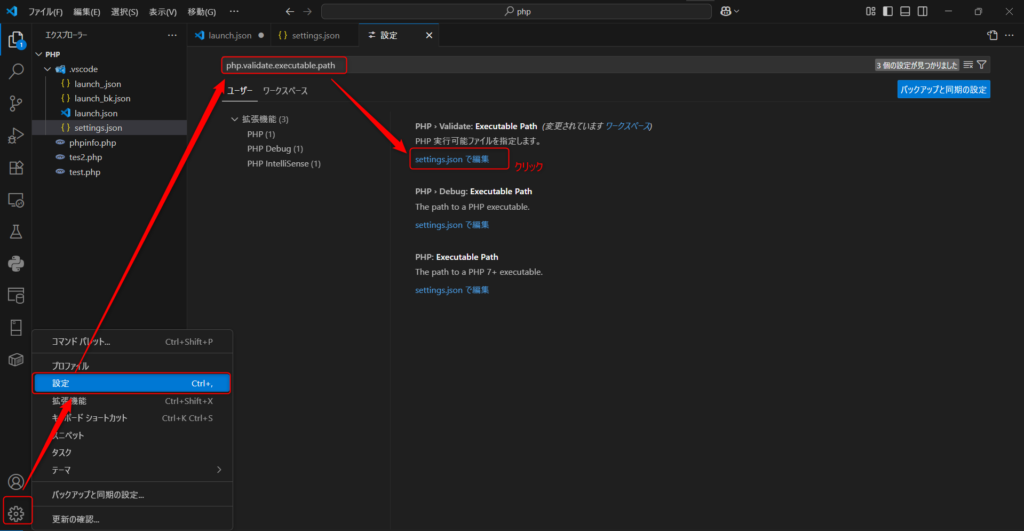Open Customize Layout icon
Image resolution: width=1024 pixels, height=531 pixels.
(871, 11)
